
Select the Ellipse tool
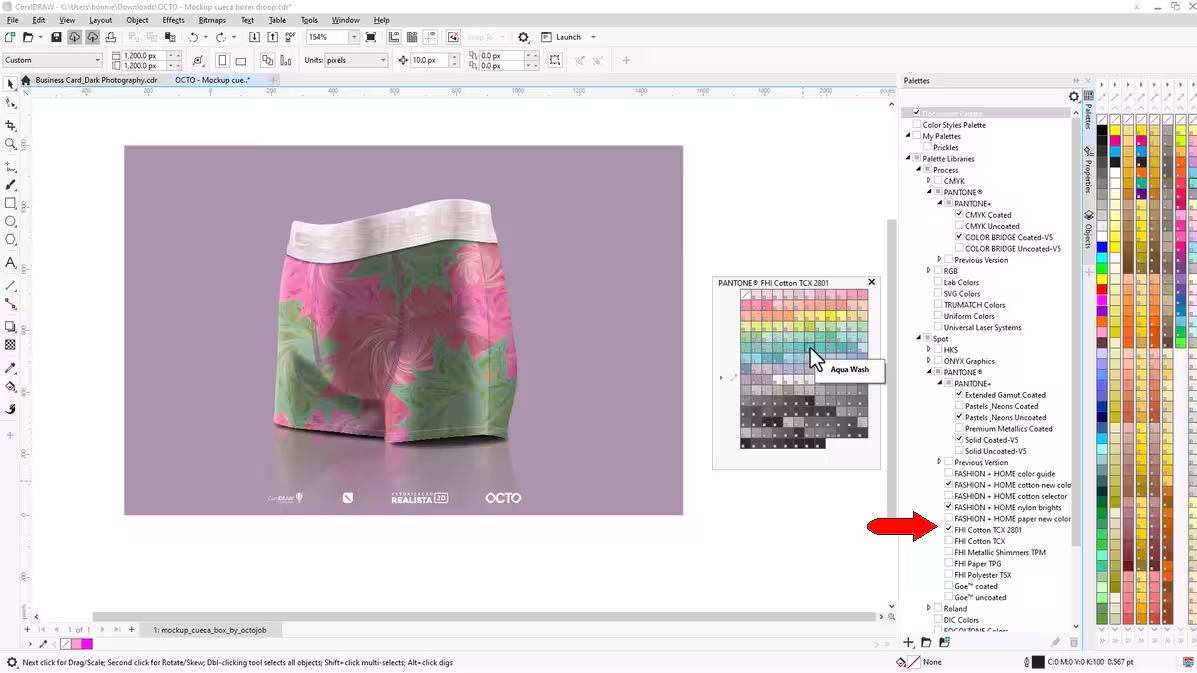pos(11,221)
